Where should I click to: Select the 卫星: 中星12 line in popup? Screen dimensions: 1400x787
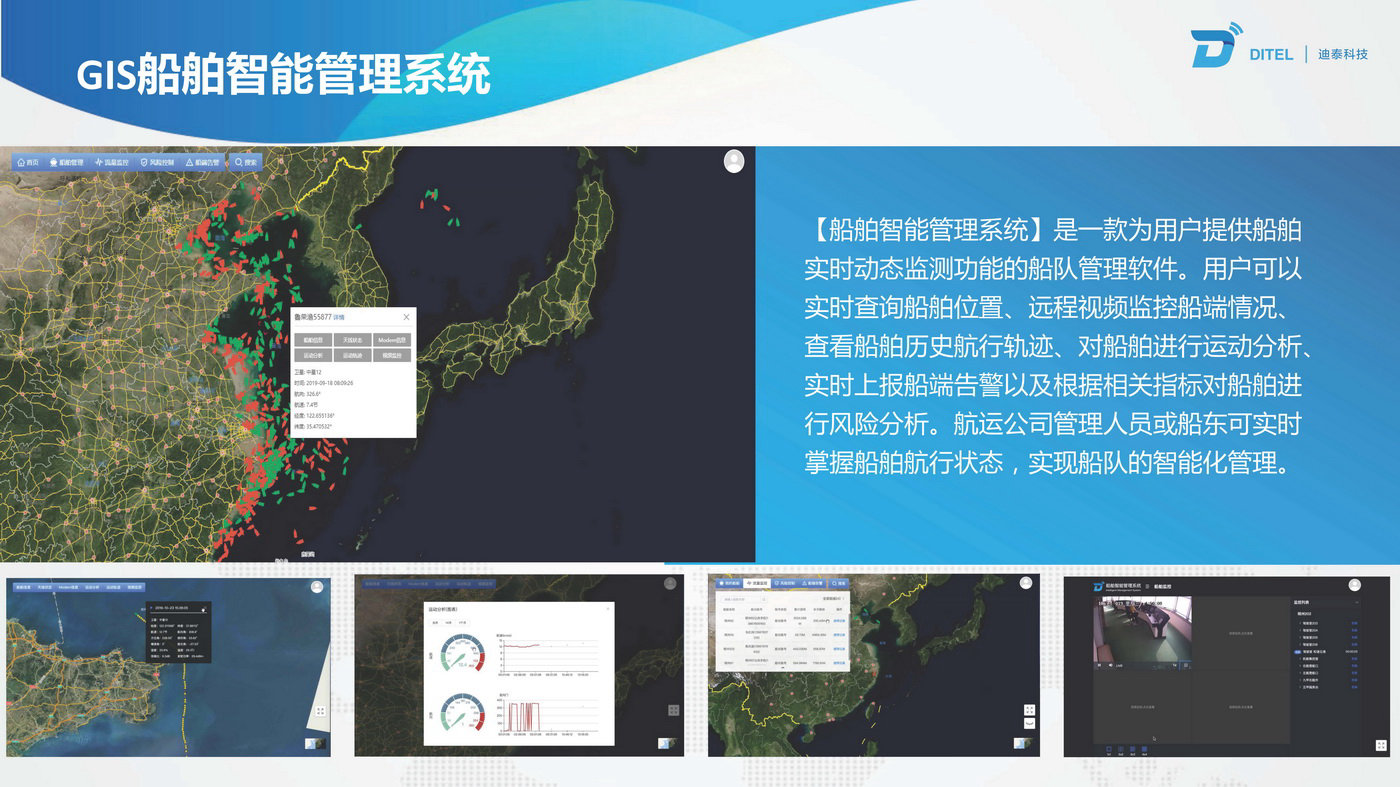(307, 372)
